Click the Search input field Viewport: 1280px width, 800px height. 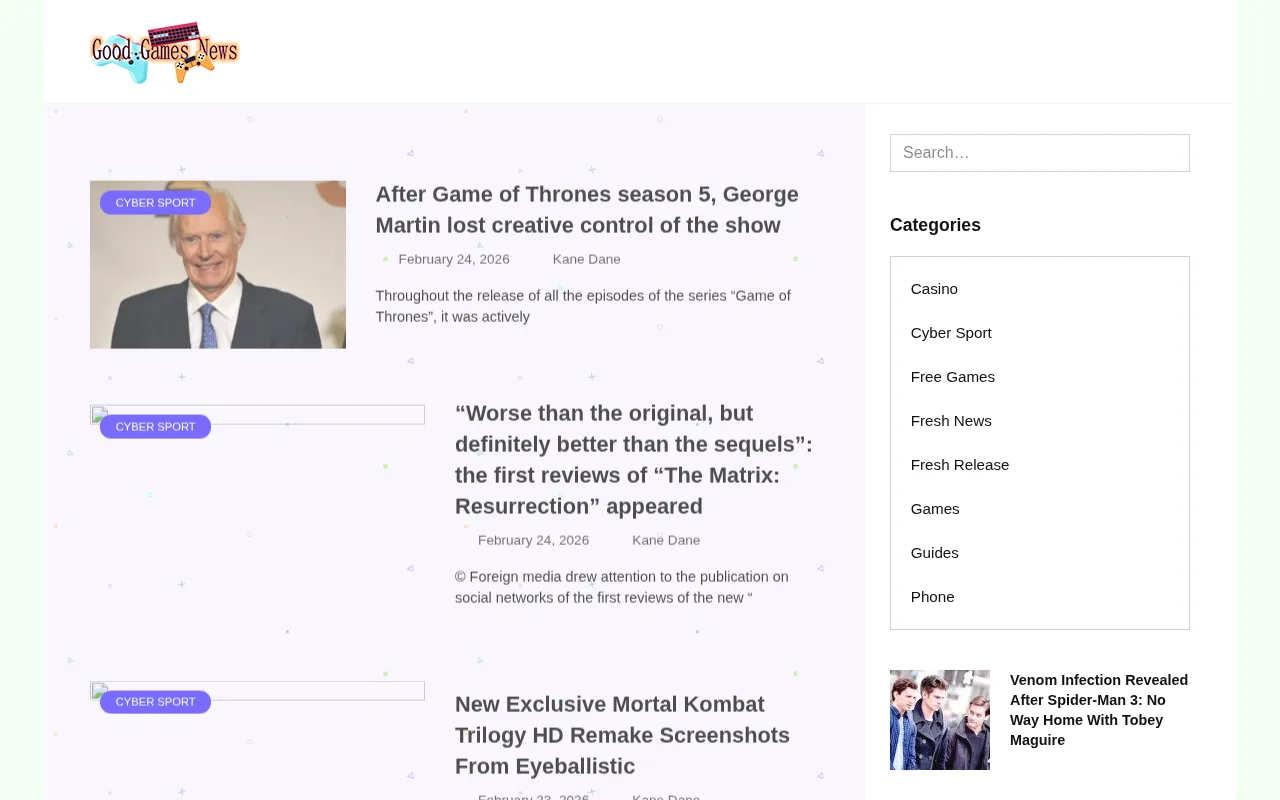point(1039,152)
